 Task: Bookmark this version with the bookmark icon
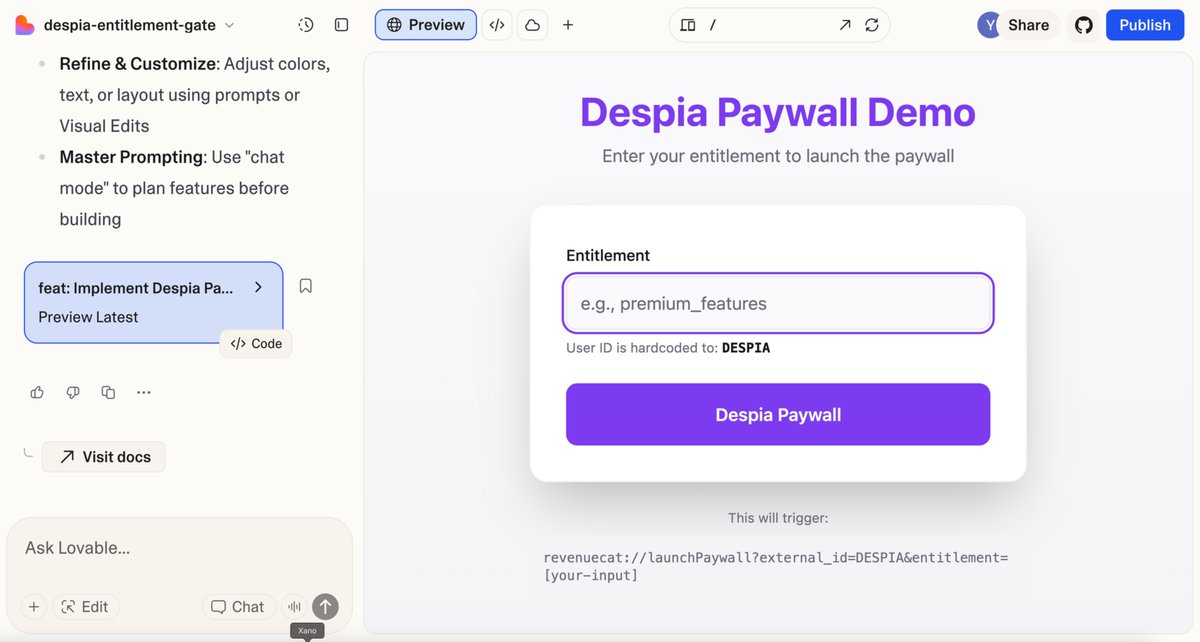coord(306,286)
